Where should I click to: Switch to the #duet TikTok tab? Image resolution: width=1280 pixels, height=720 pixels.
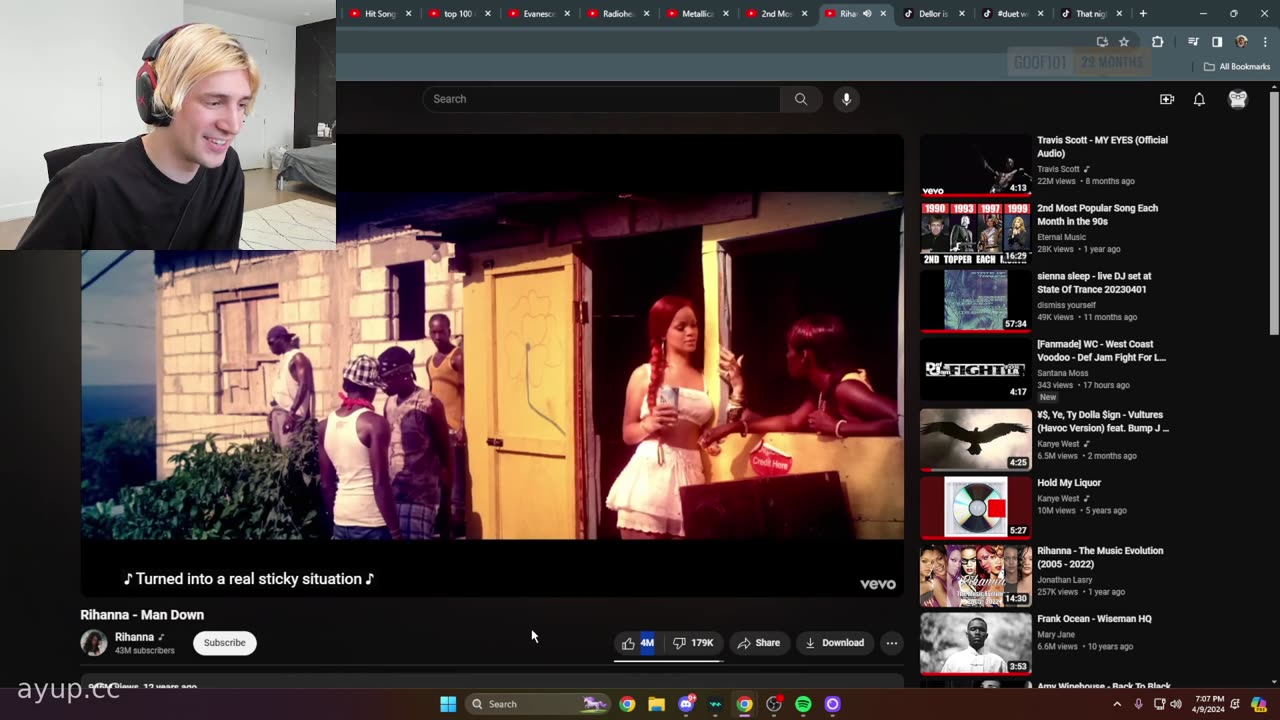coord(1012,14)
